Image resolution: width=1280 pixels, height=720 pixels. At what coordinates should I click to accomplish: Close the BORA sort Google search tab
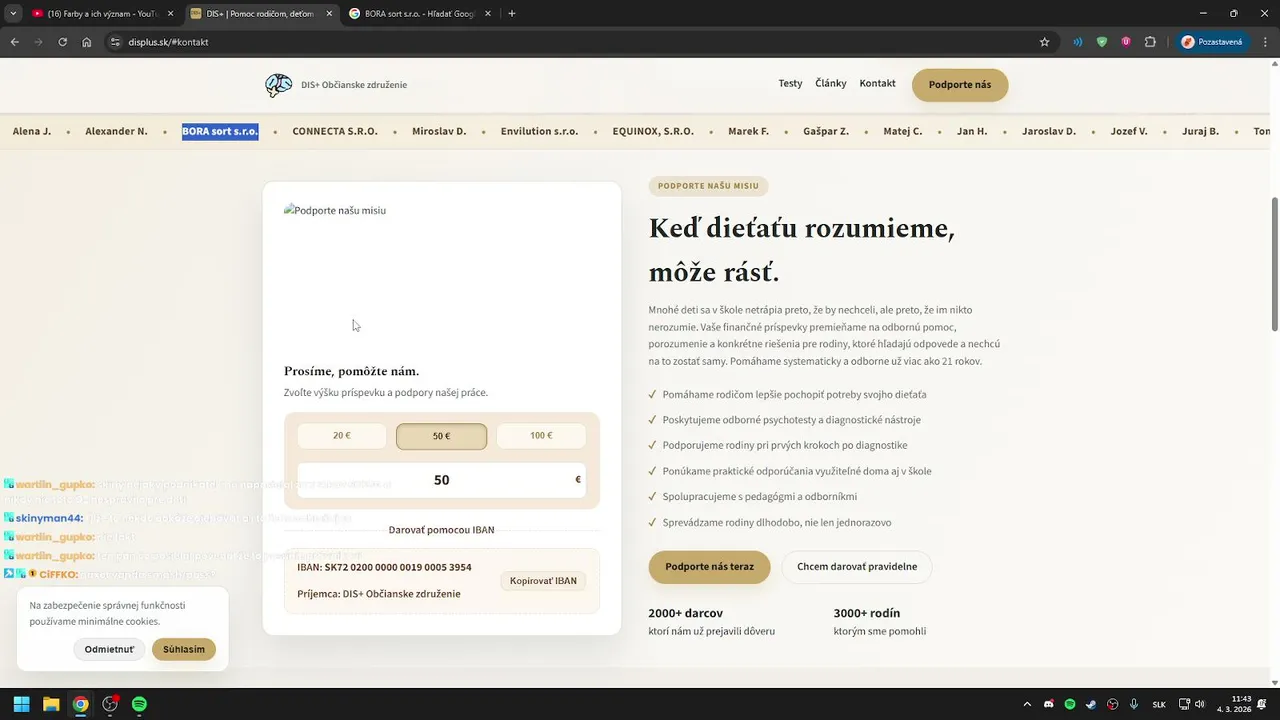tap(488, 13)
